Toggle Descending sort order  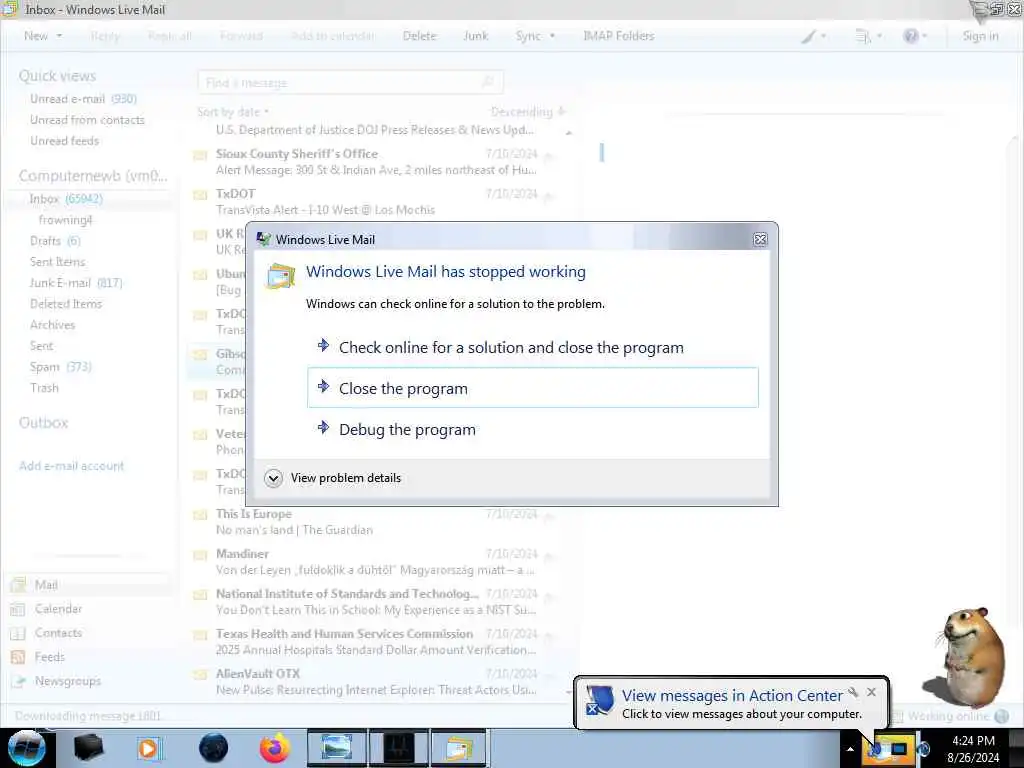(x=528, y=112)
